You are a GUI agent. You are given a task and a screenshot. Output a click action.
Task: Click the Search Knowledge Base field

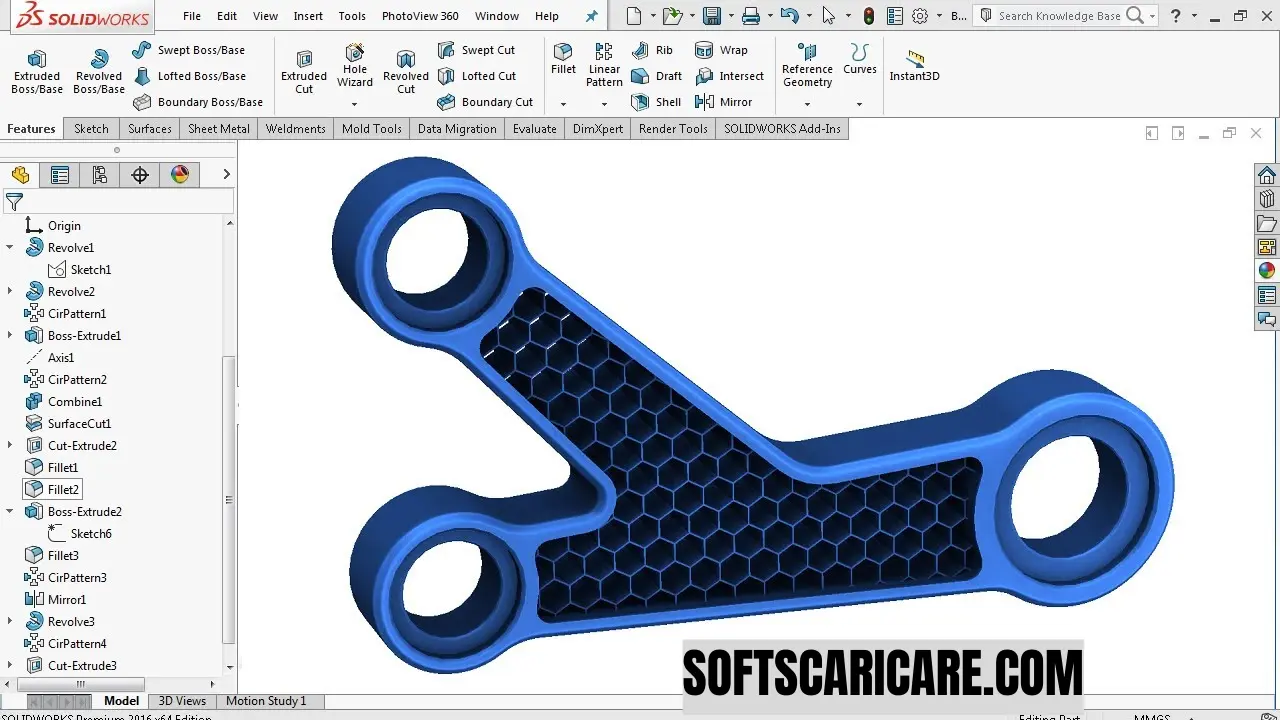click(x=1059, y=16)
